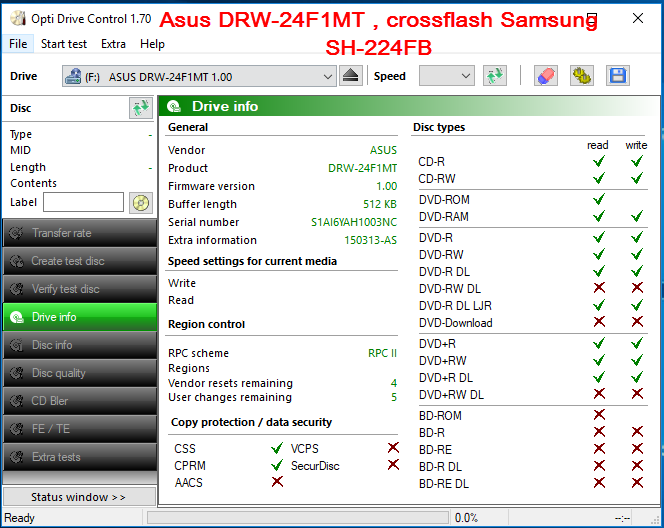Open the Help menu
Screen dimensions: 664x528
click(152, 44)
